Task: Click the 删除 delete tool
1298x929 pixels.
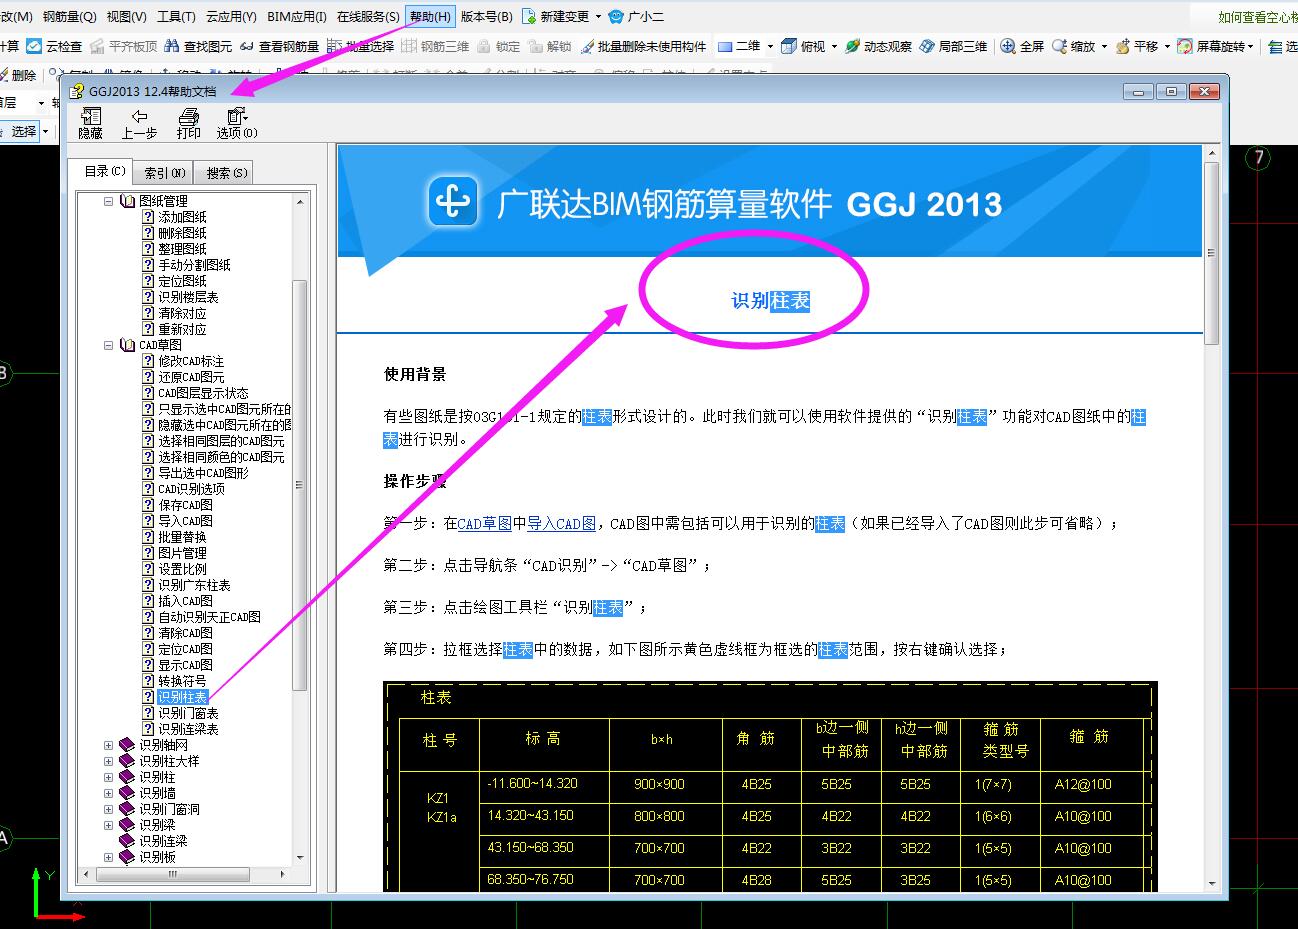Action: (x=18, y=75)
